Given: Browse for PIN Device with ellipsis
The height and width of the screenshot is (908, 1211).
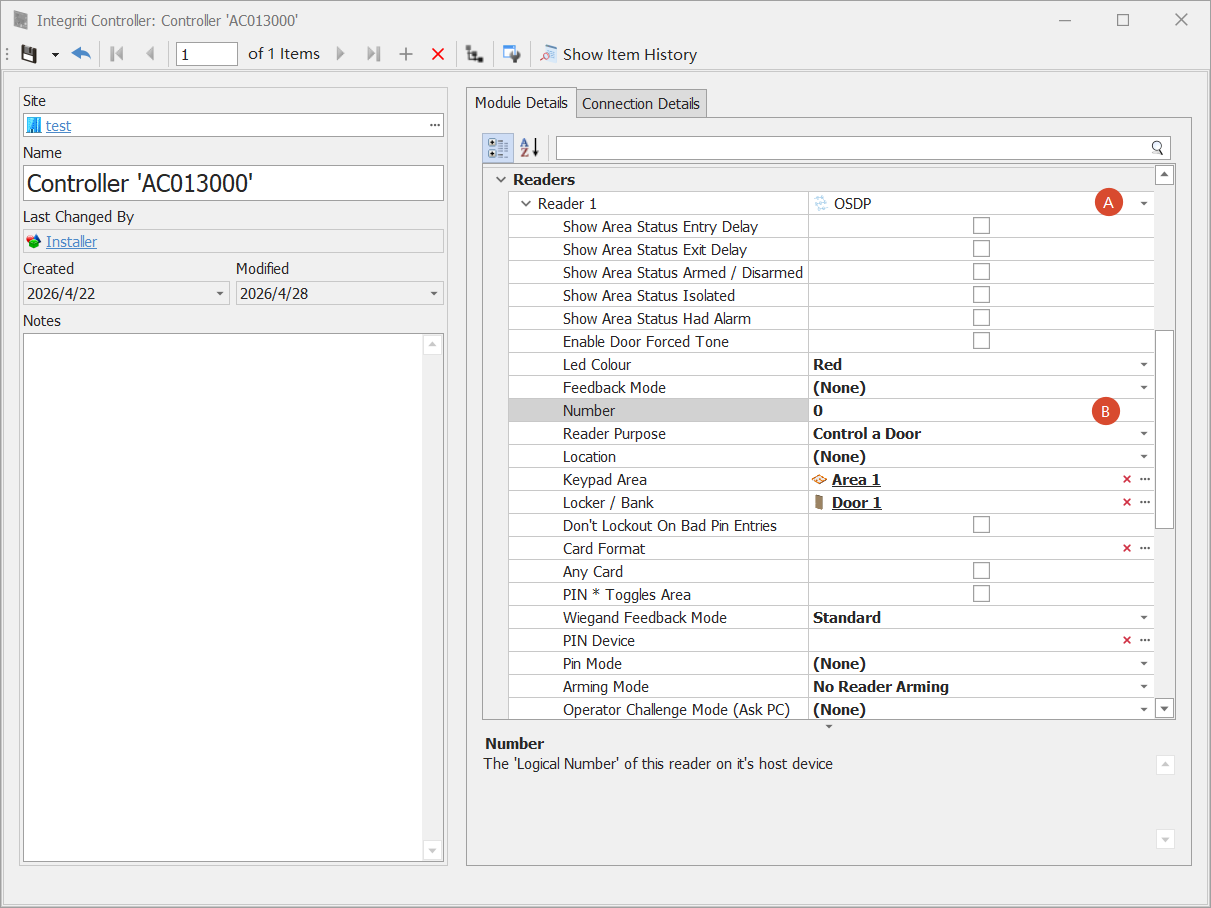Looking at the screenshot, I should pos(1145,641).
